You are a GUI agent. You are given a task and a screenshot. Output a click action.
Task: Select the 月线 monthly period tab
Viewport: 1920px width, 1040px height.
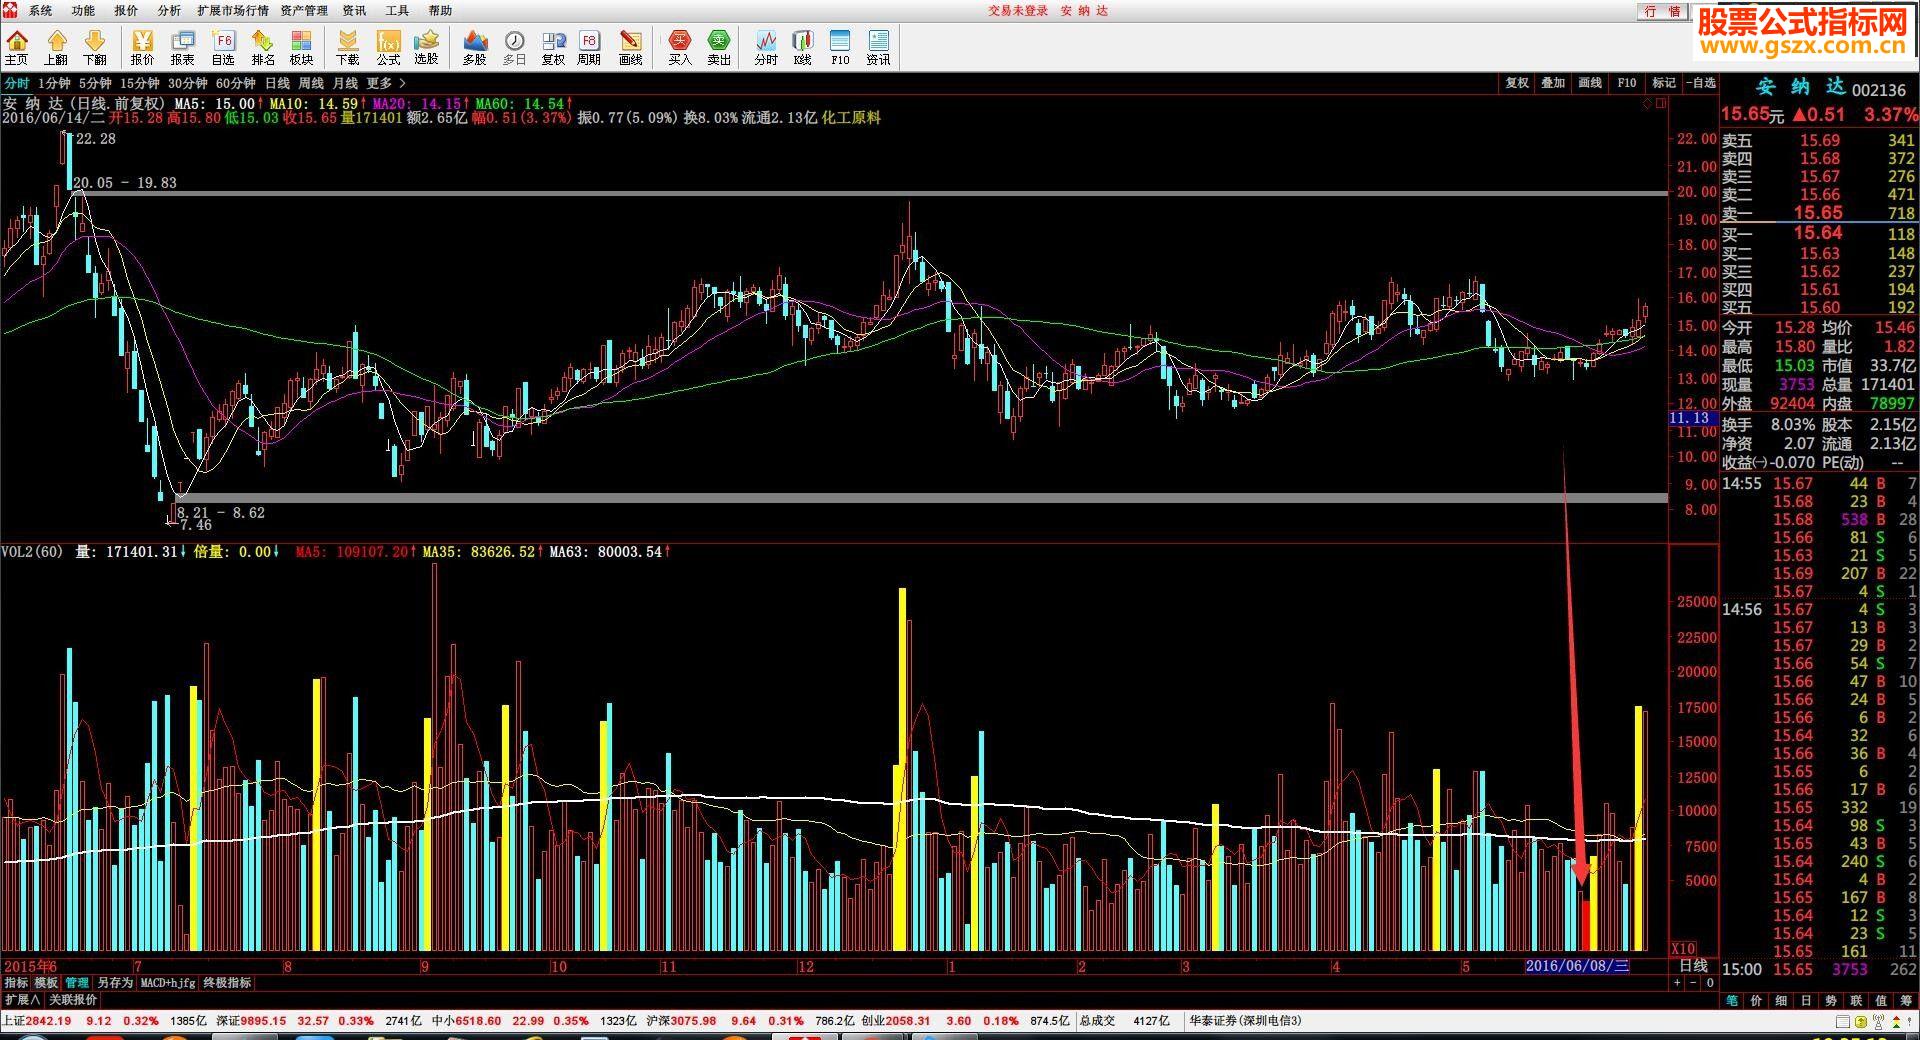click(x=345, y=83)
